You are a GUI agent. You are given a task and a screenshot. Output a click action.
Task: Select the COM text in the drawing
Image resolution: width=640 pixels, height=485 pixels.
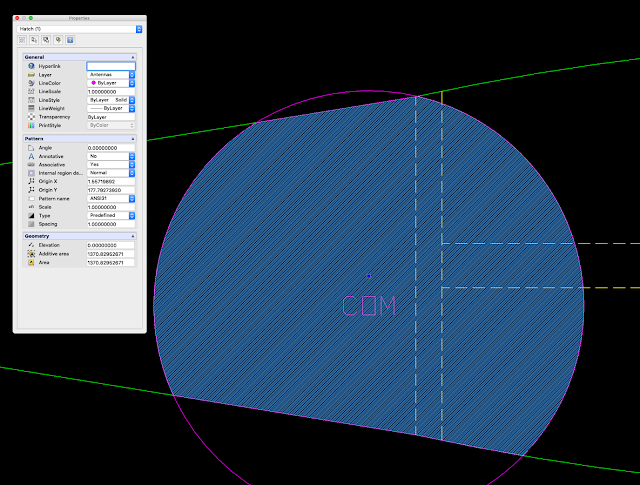point(369,306)
